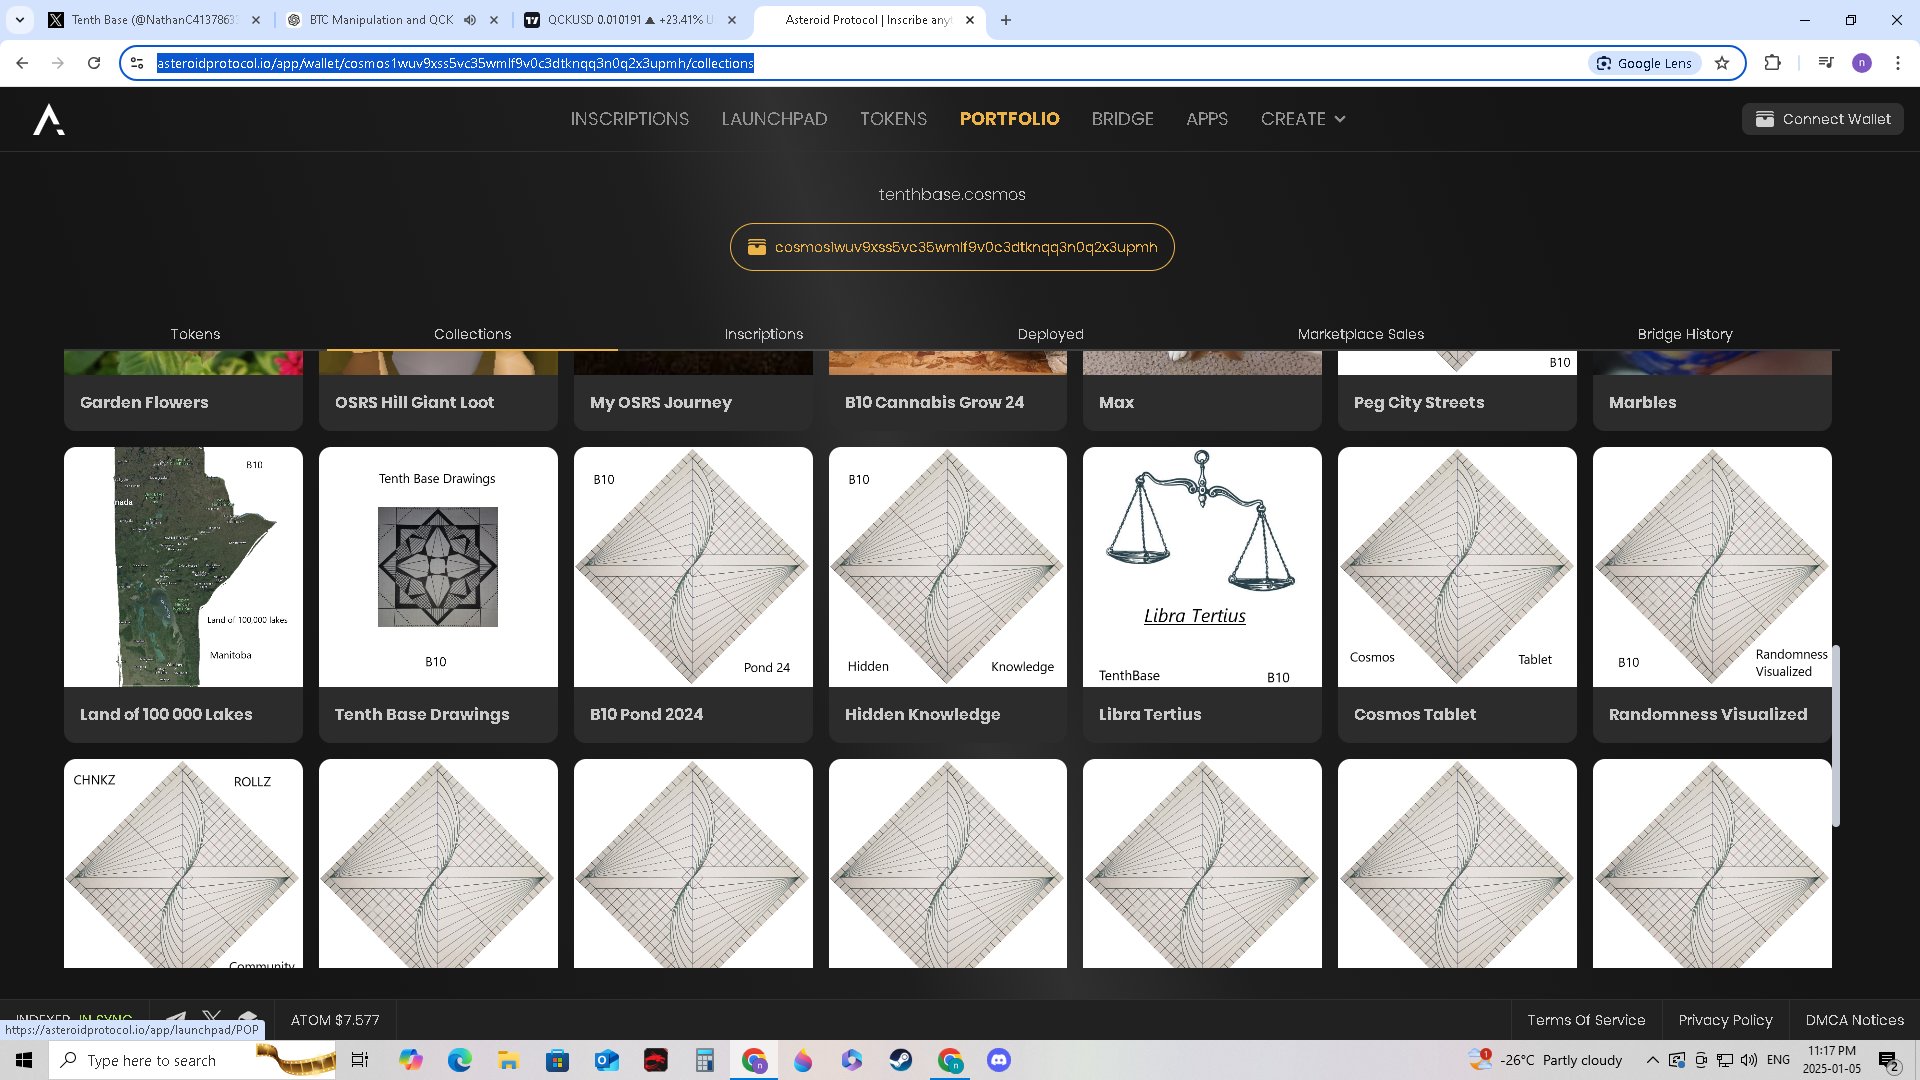Image resolution: width=1920 pixels, height=1080 pixels.
Task: Click the wallet icon in address pill
Action: pos(757,247)
